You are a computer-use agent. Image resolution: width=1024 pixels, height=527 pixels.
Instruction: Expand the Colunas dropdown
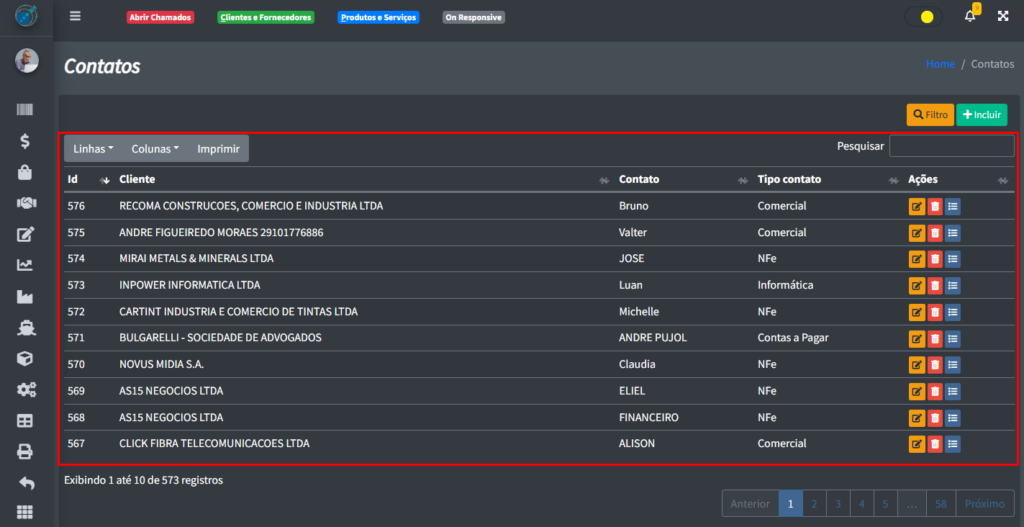(155, 149)
